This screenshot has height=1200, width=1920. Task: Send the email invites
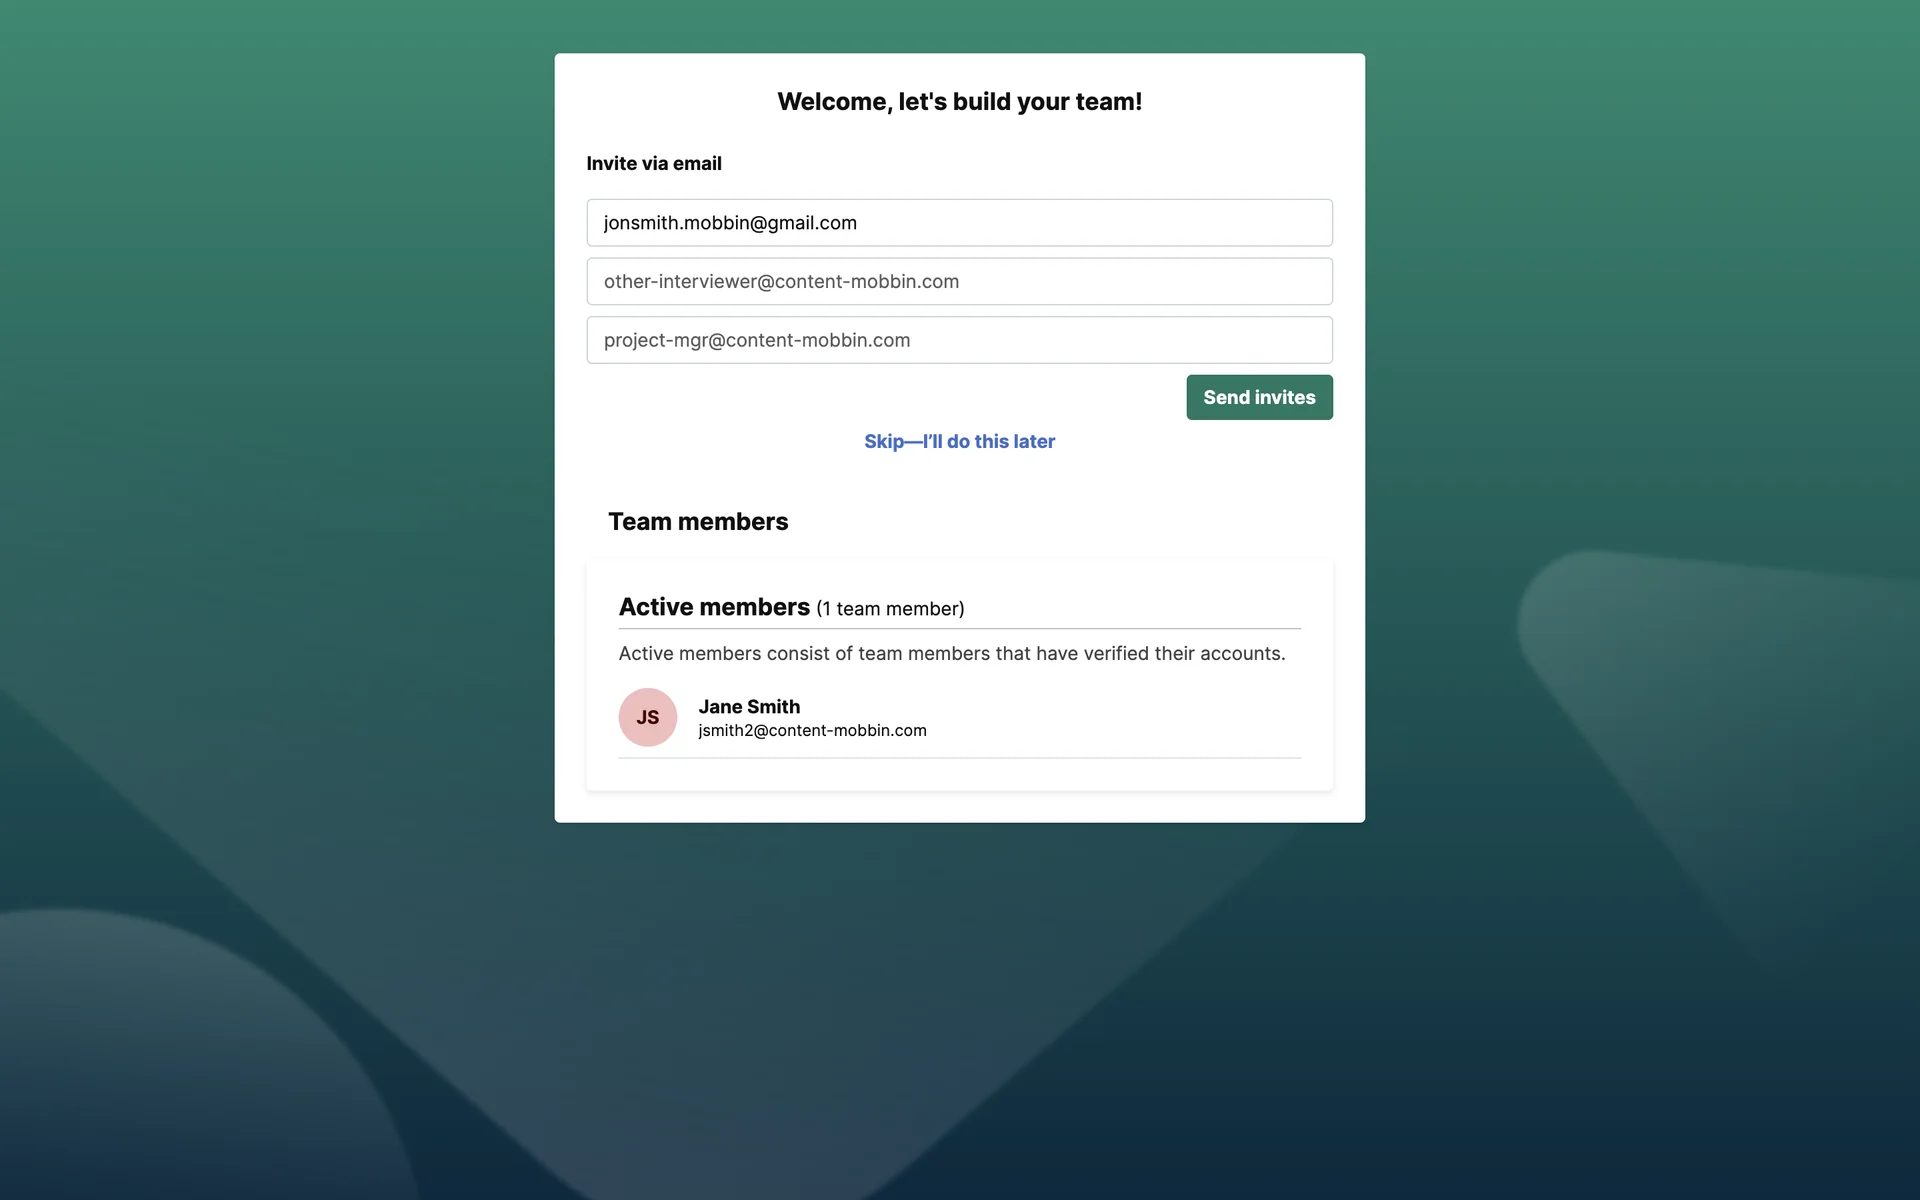click(1259, 397)
